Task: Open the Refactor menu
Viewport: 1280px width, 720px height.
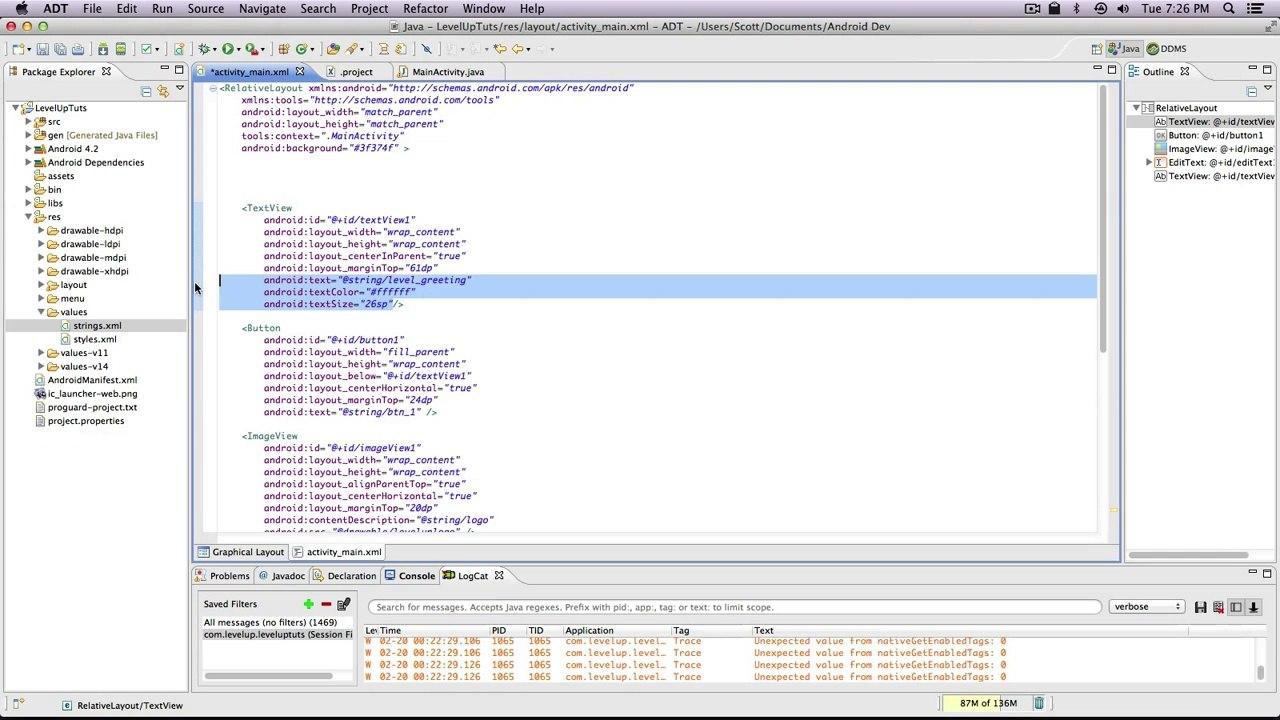Action: [x=425, y=8]
